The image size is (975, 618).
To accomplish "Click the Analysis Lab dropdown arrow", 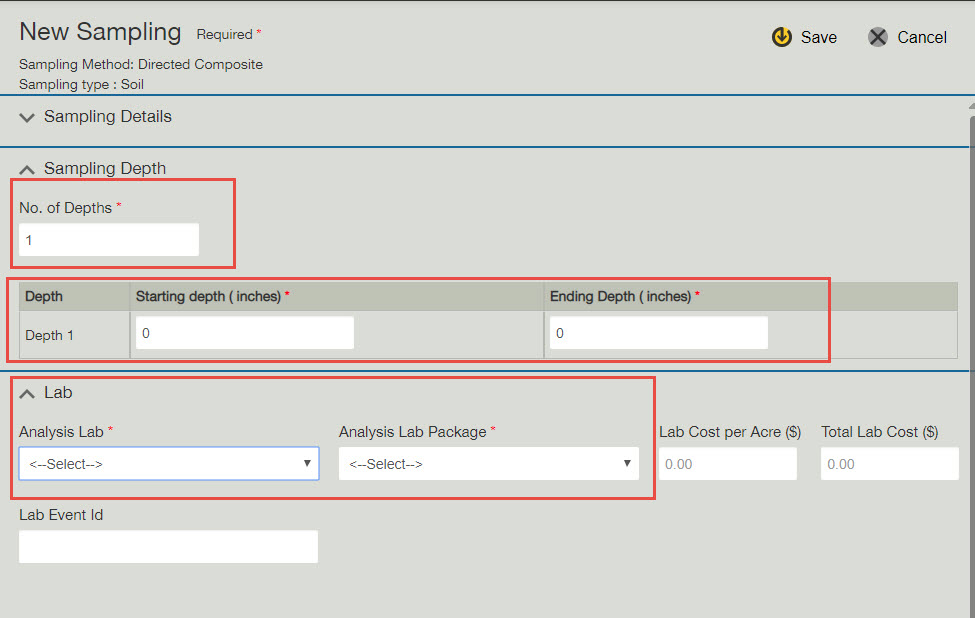I will [x=307, y=463].
